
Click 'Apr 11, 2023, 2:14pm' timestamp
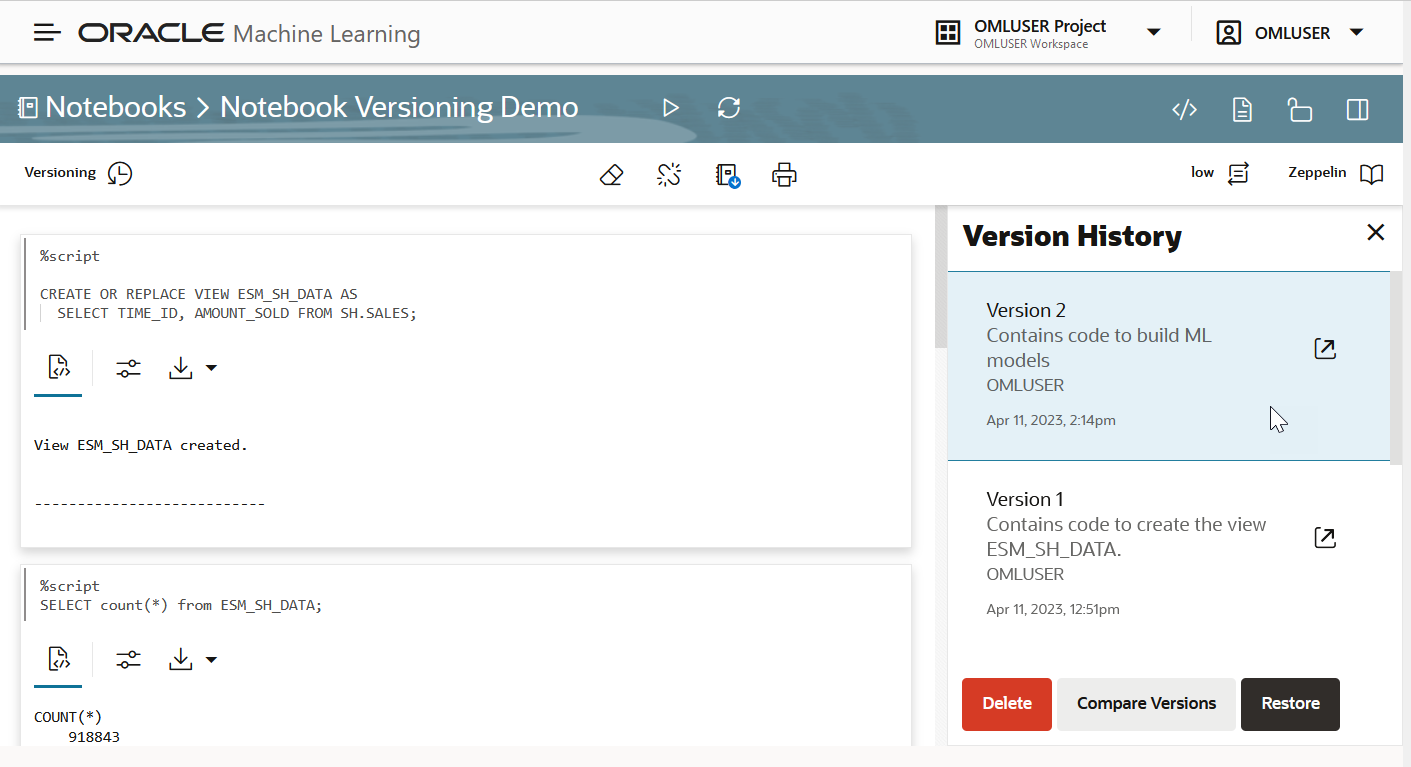tap(1051, 420)
